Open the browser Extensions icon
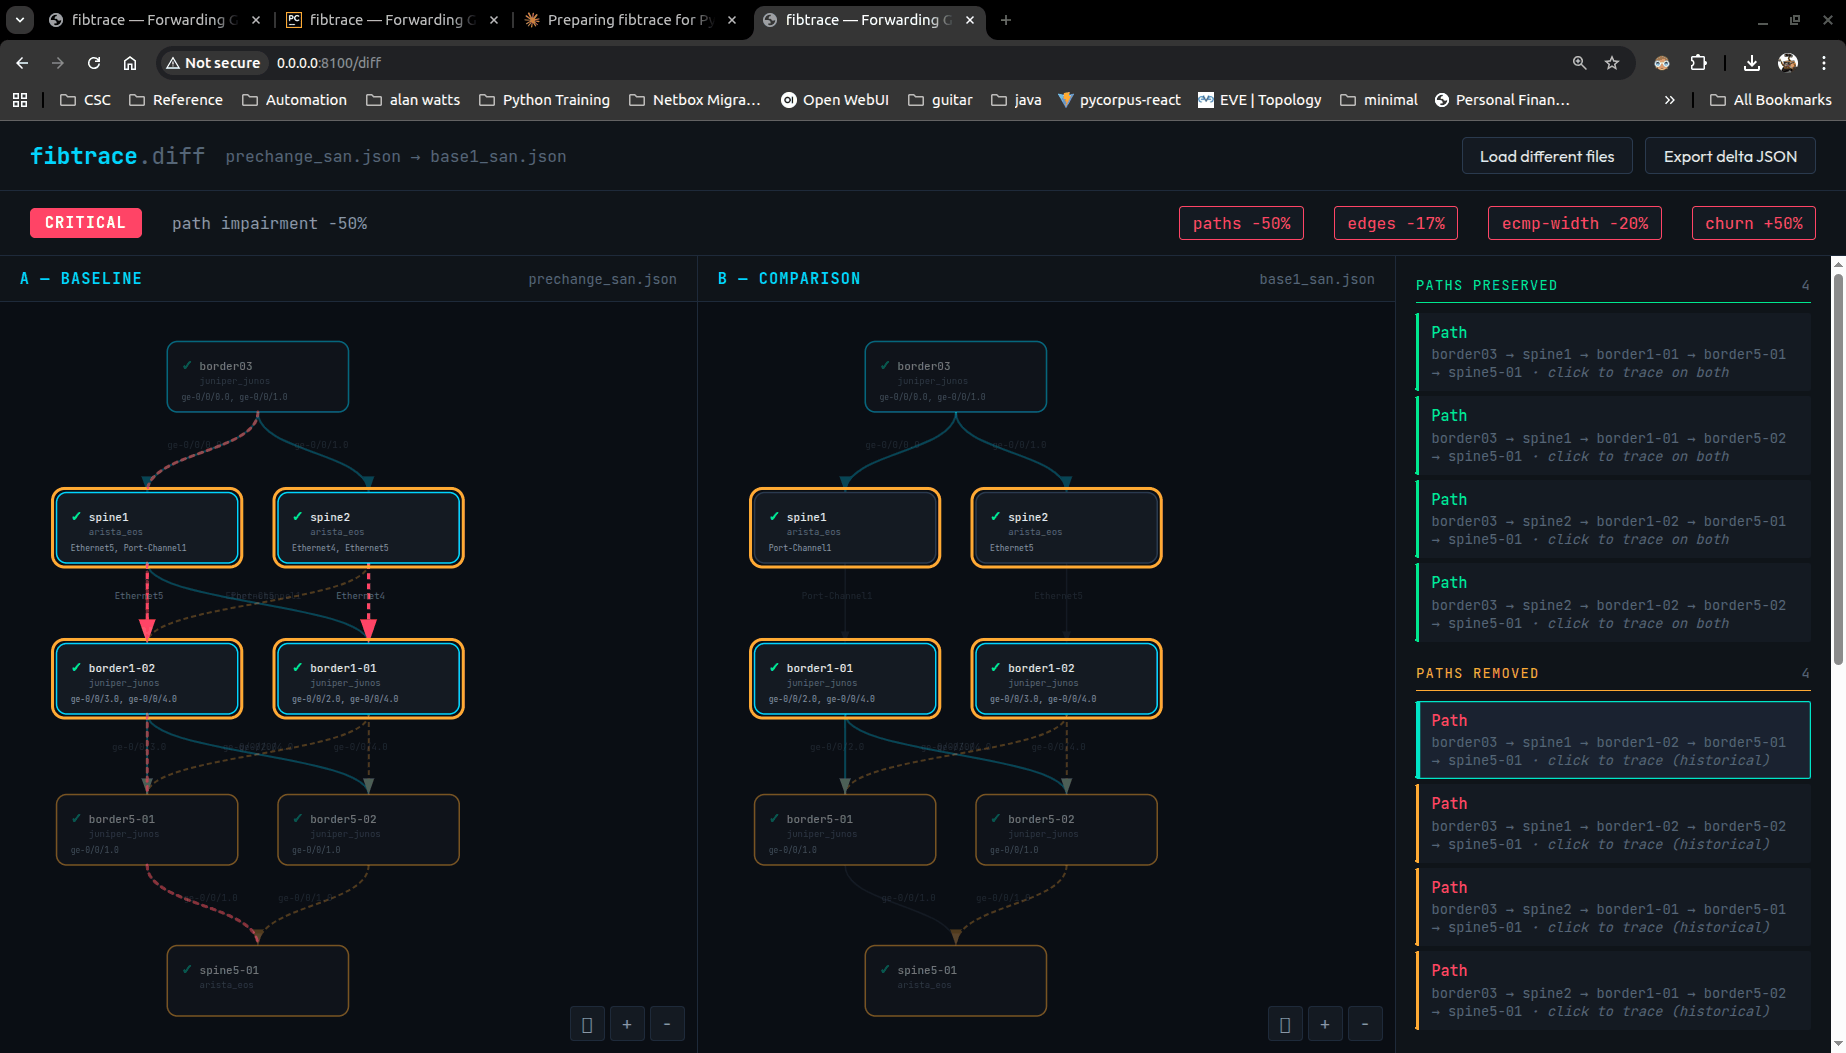Image resolution: width=1846 pixels, height=1053 pixels. [1698, 62]
